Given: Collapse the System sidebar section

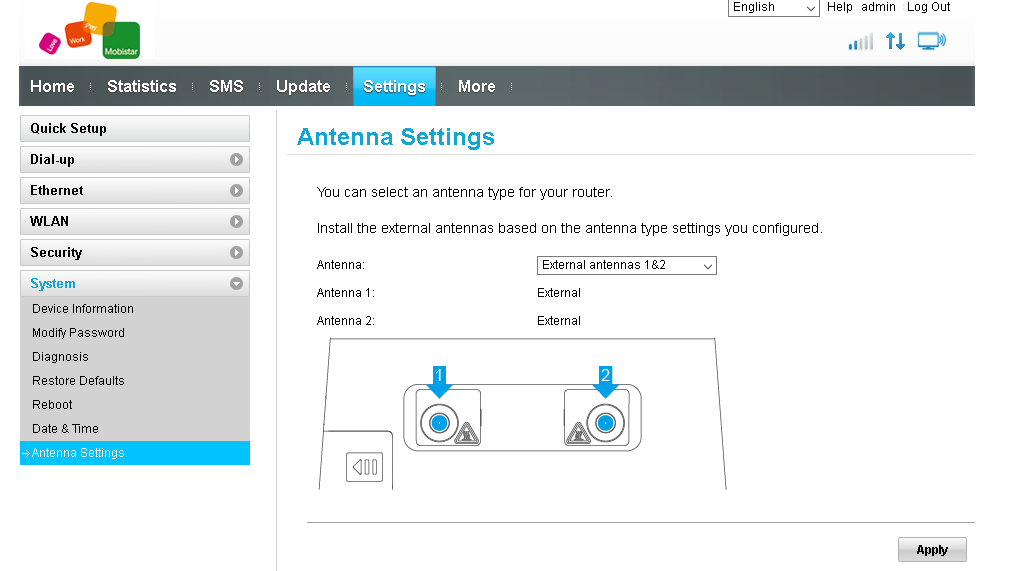Looking at the screenshot, I should pos(134,284).
